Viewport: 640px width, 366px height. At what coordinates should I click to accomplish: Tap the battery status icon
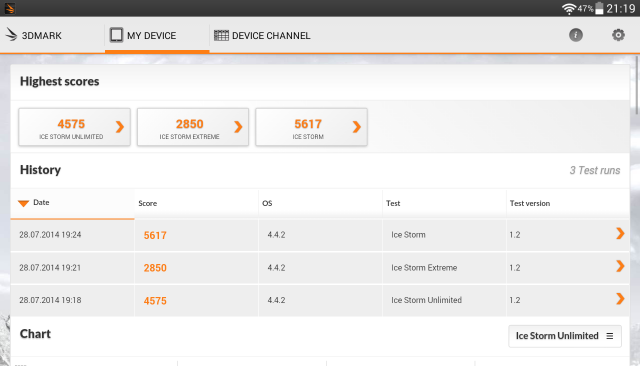599,8
